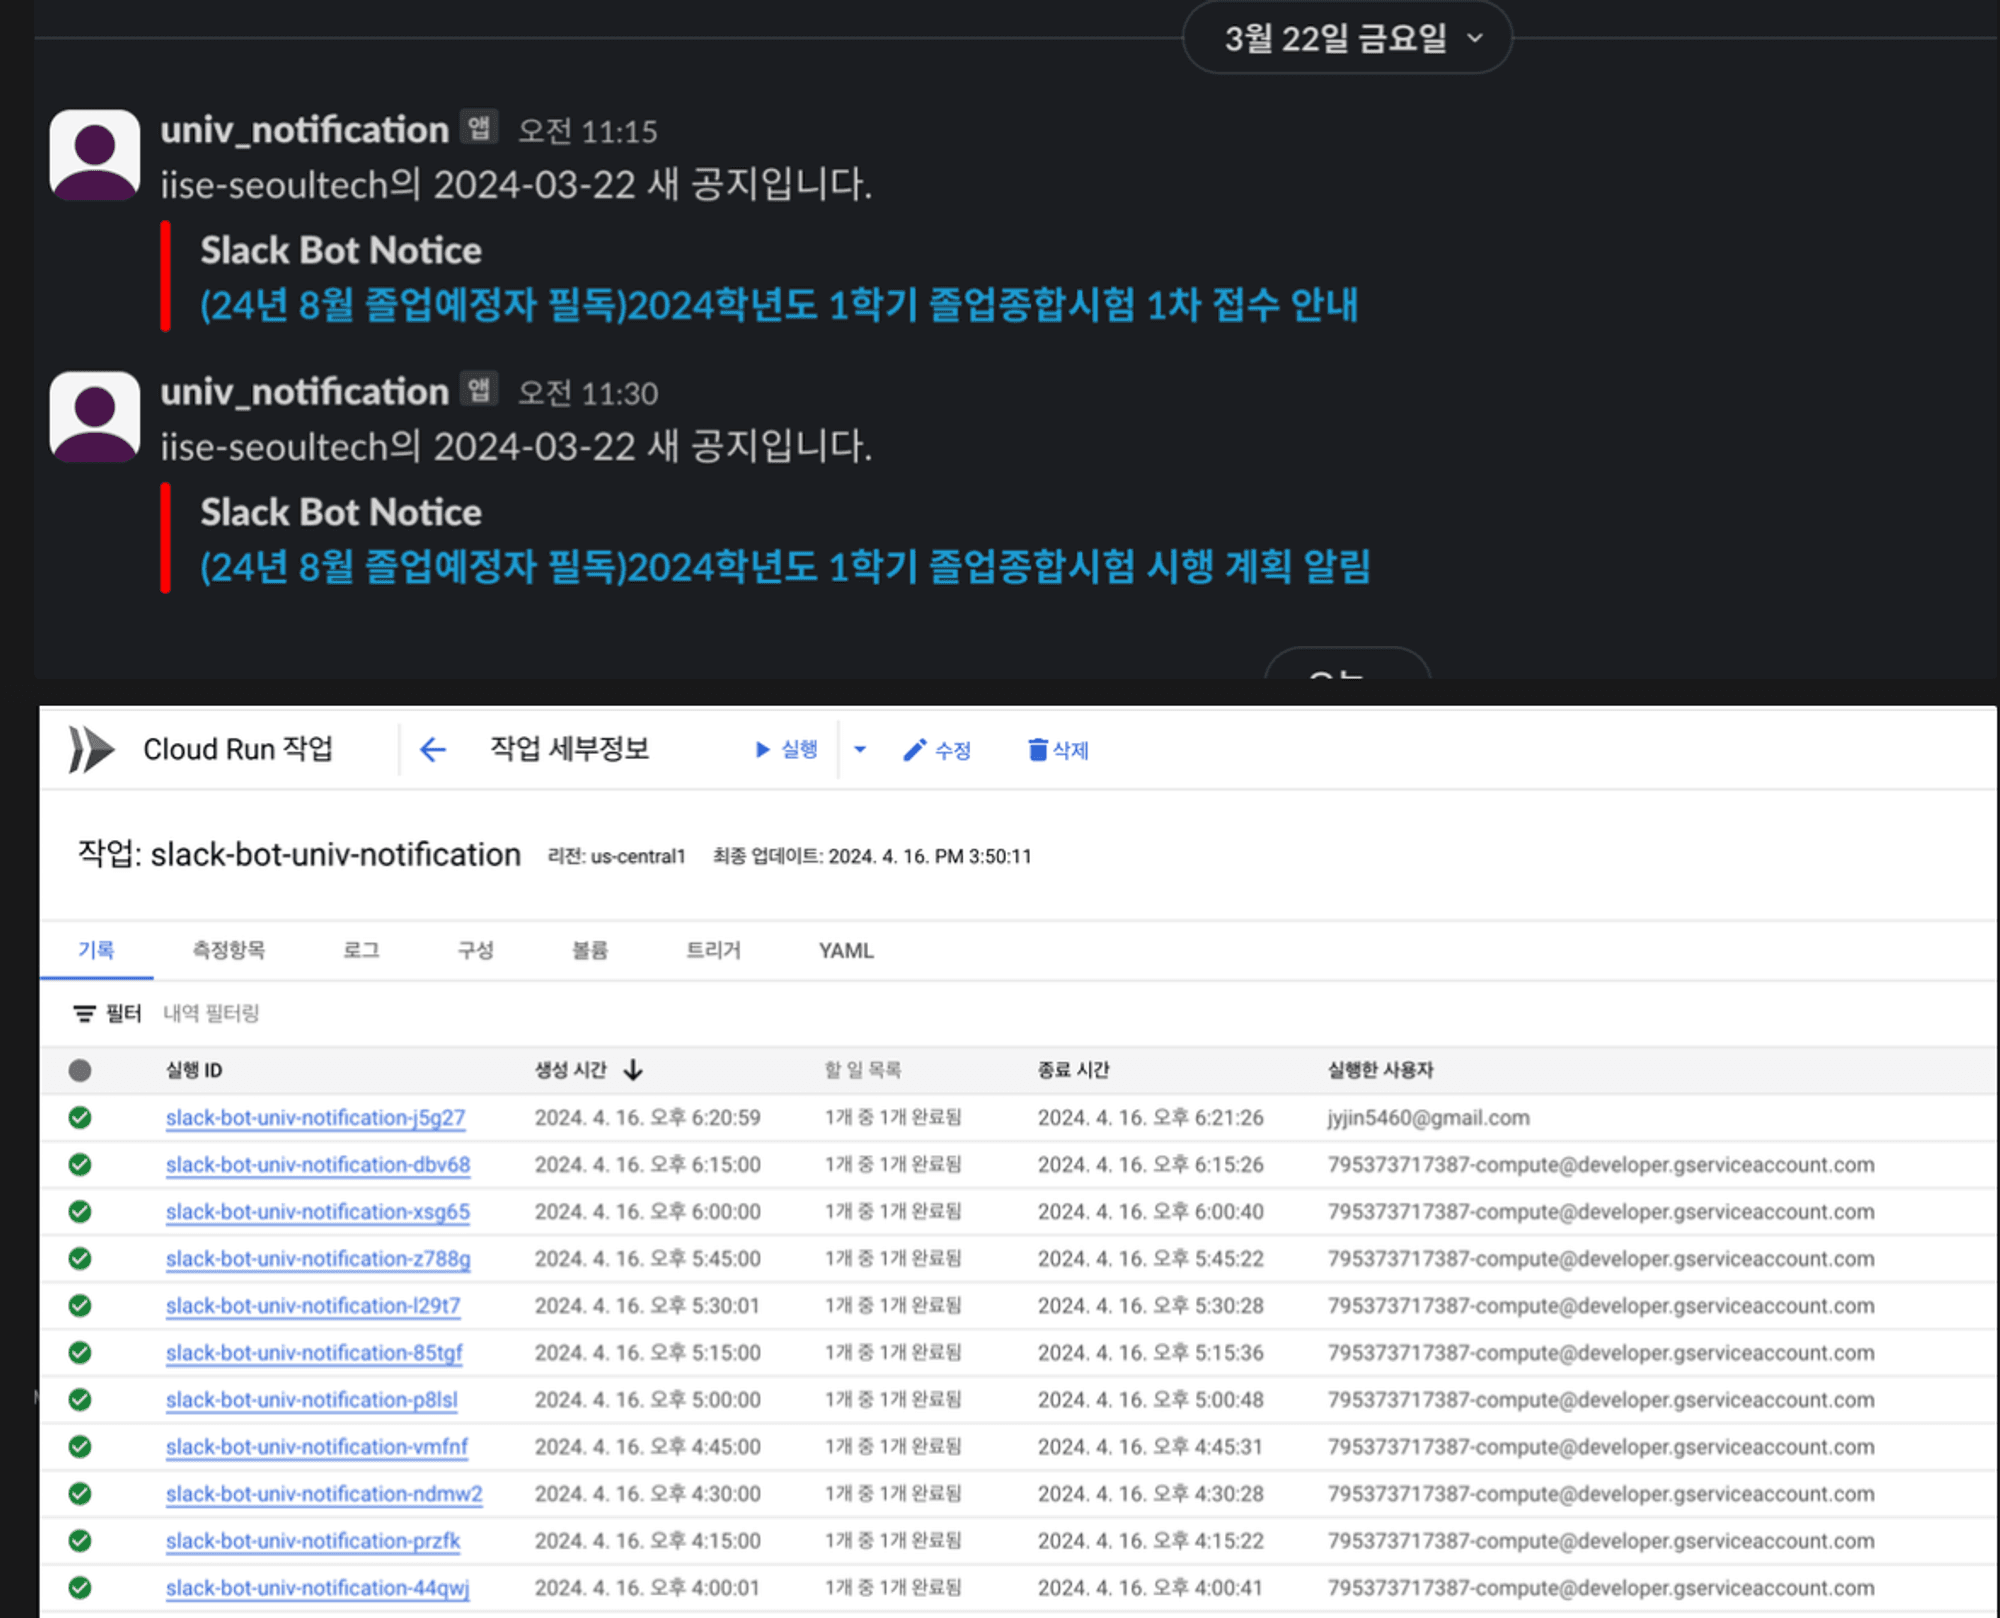The width and height of the screenshot is (2000, 1618).
Task: Click the 오후 4:00:41 end time cell
Action: [1150, 1588]
